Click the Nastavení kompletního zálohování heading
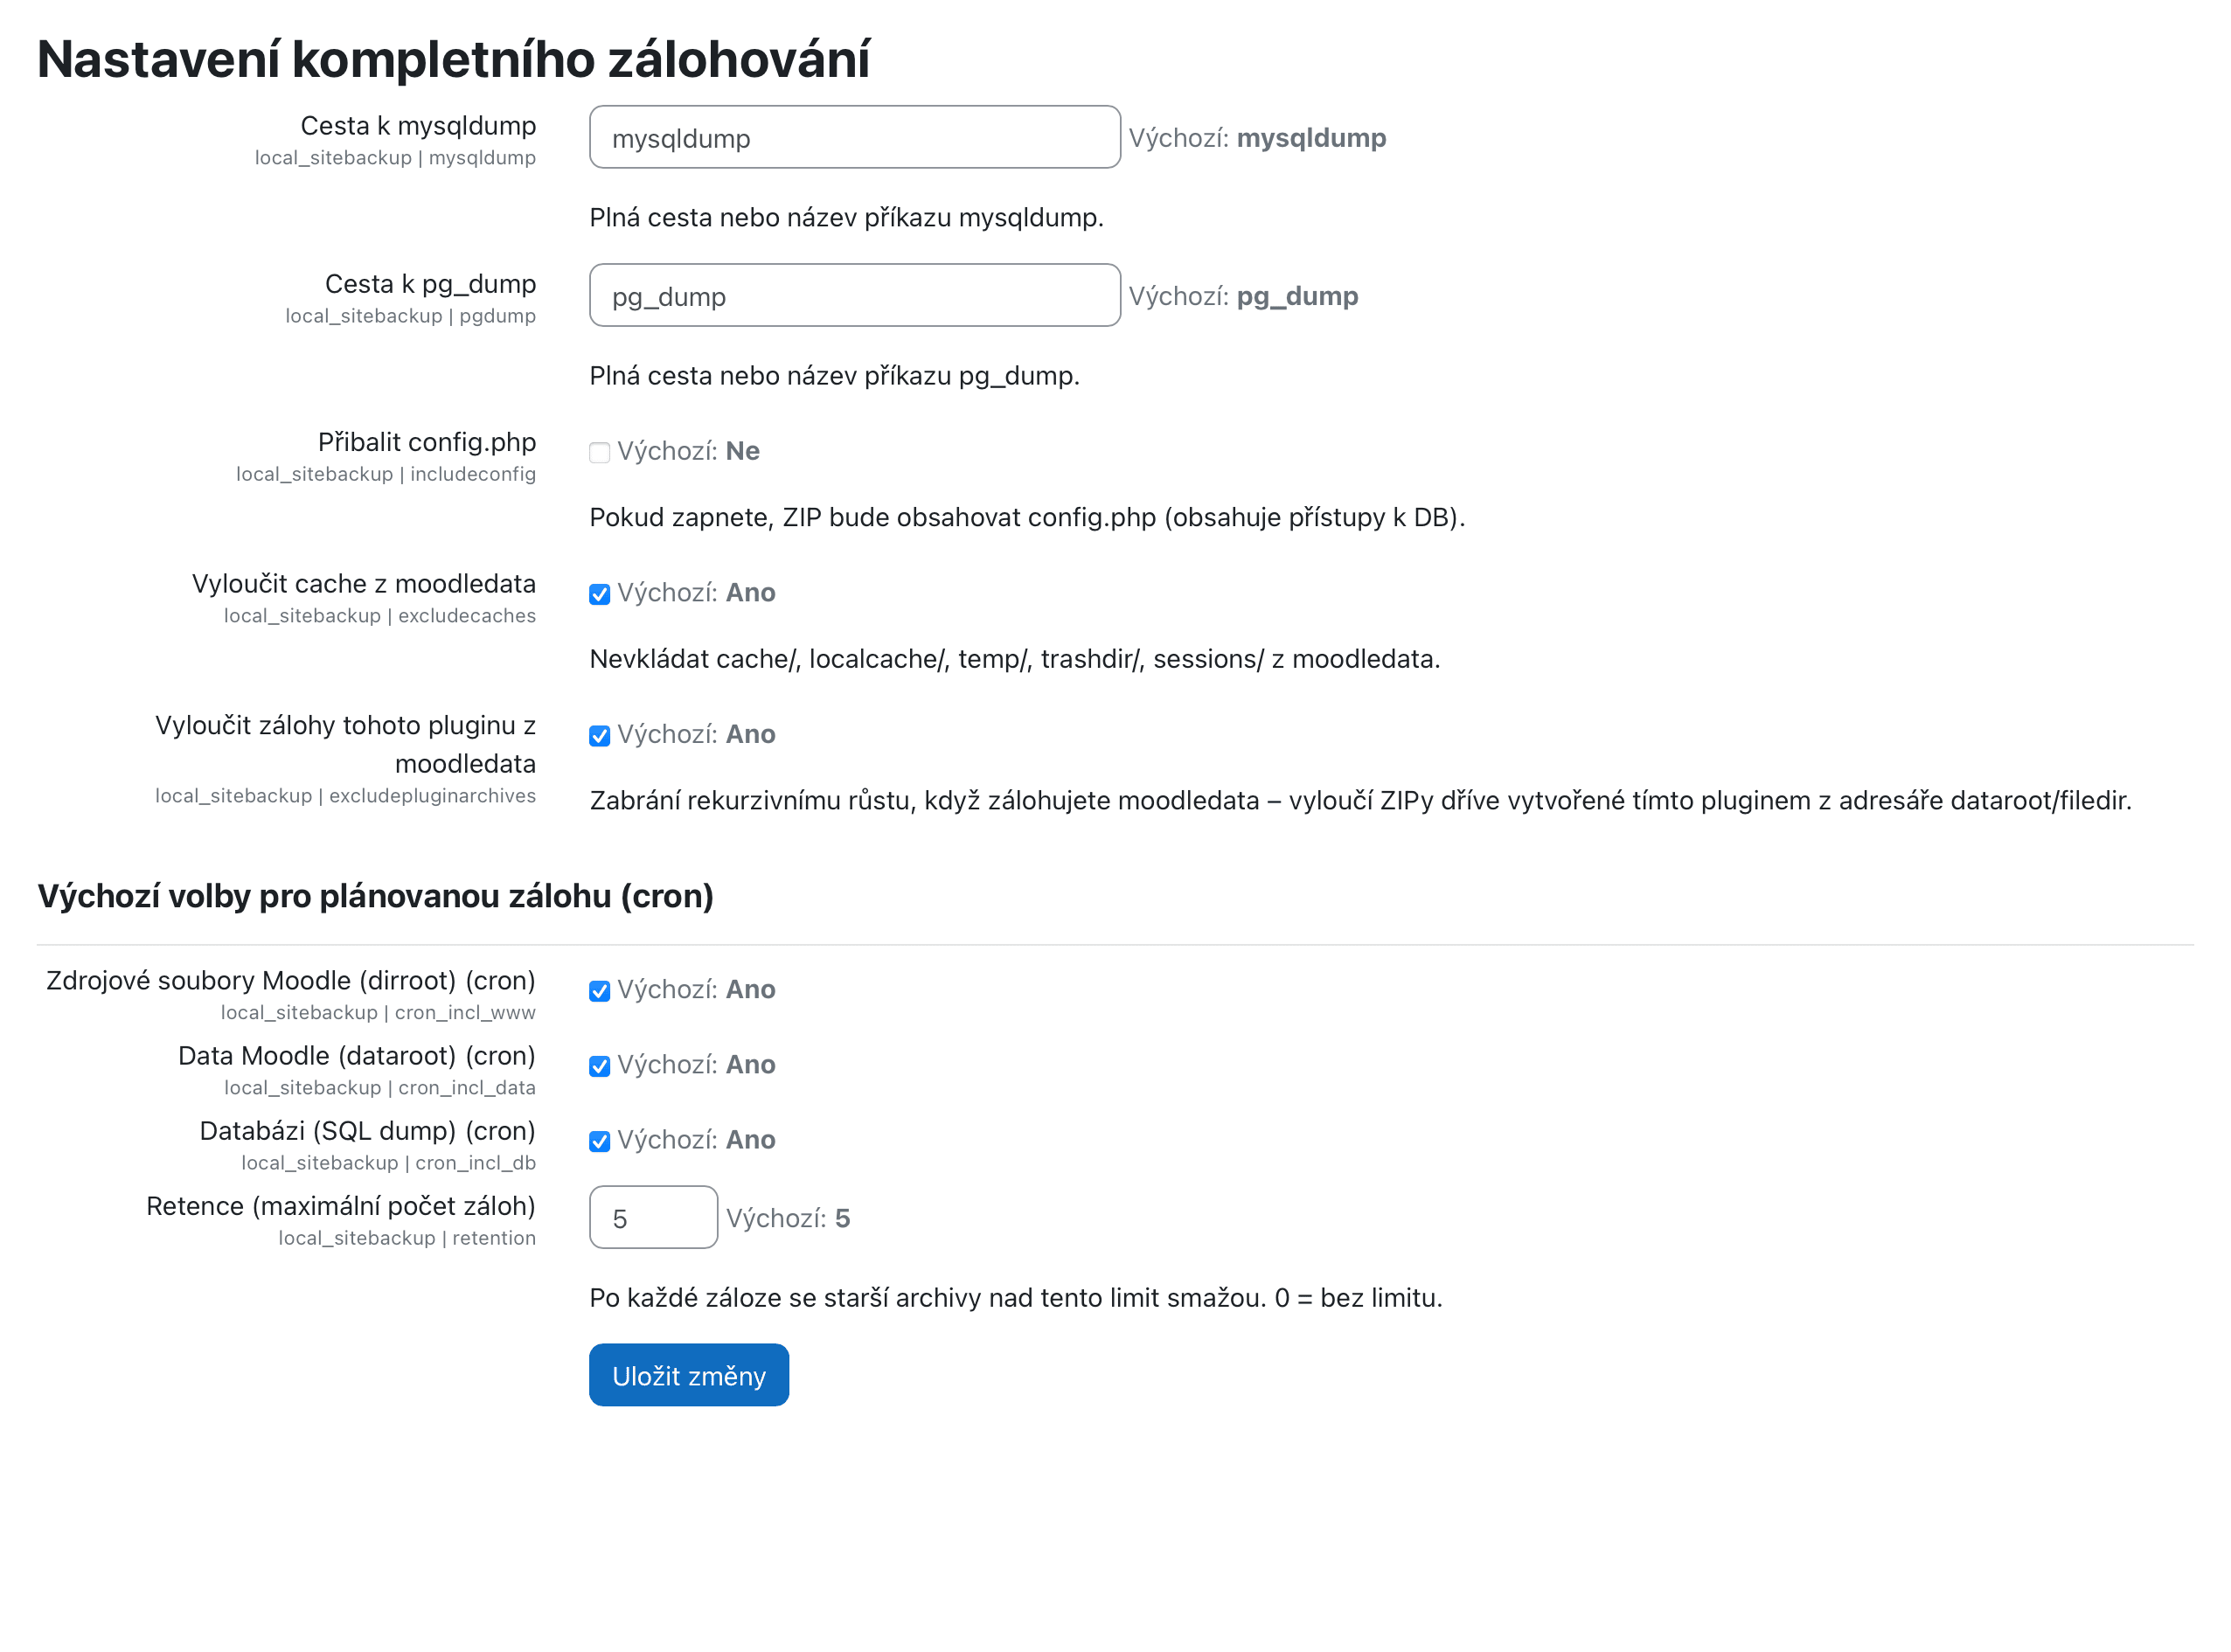Screen dimensions: 2231x1652 point(453,59)
